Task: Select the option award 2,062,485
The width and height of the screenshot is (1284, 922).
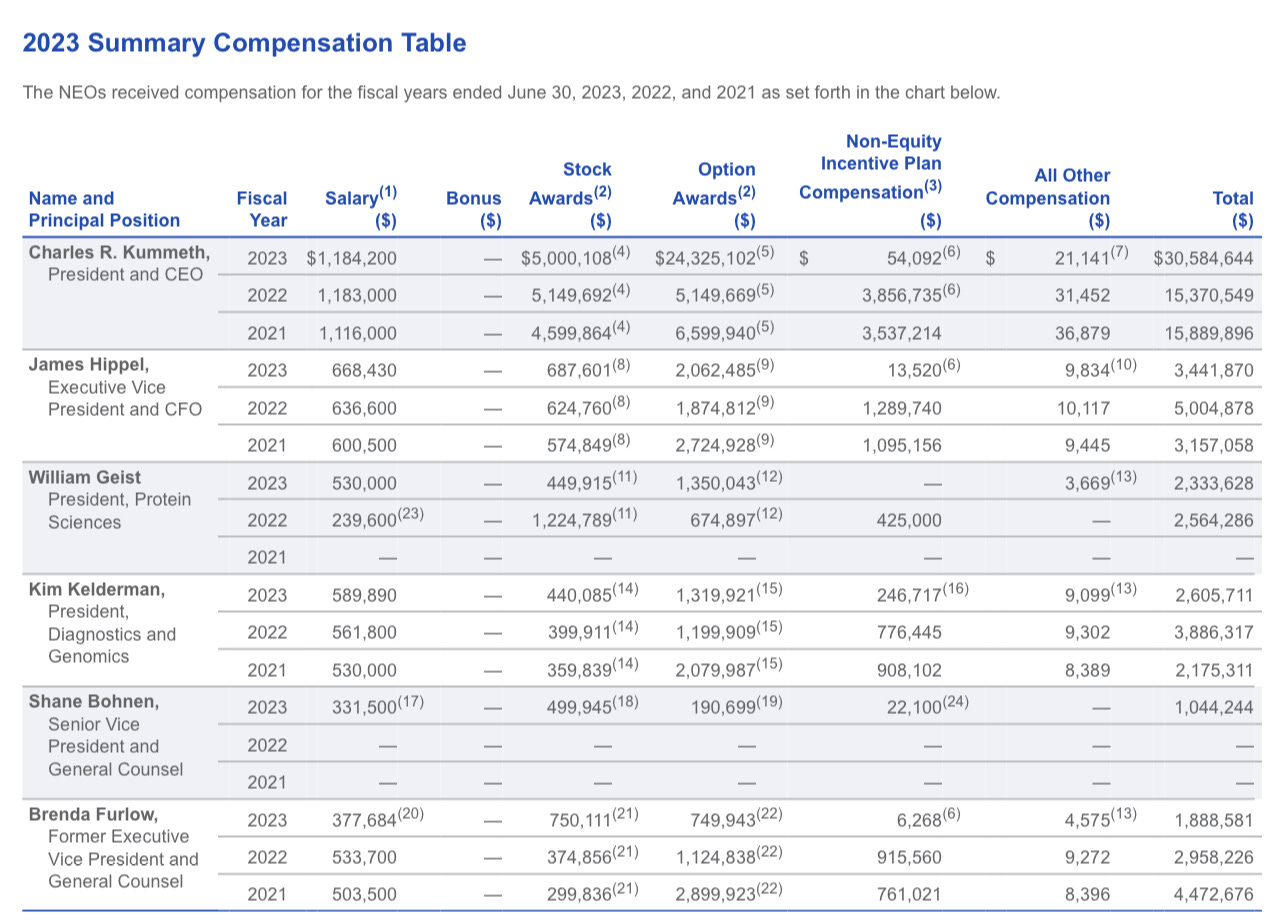Action: click(x=714, y=371)
